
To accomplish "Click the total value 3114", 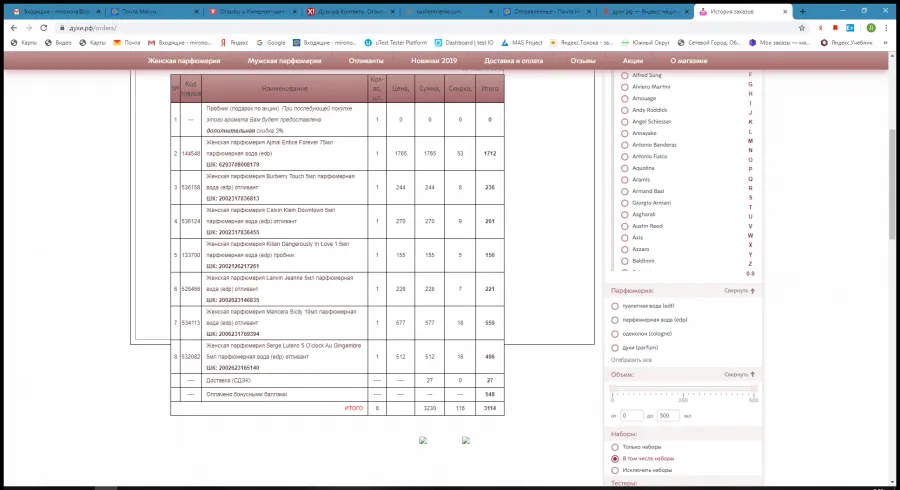I will tap(490, 409).
